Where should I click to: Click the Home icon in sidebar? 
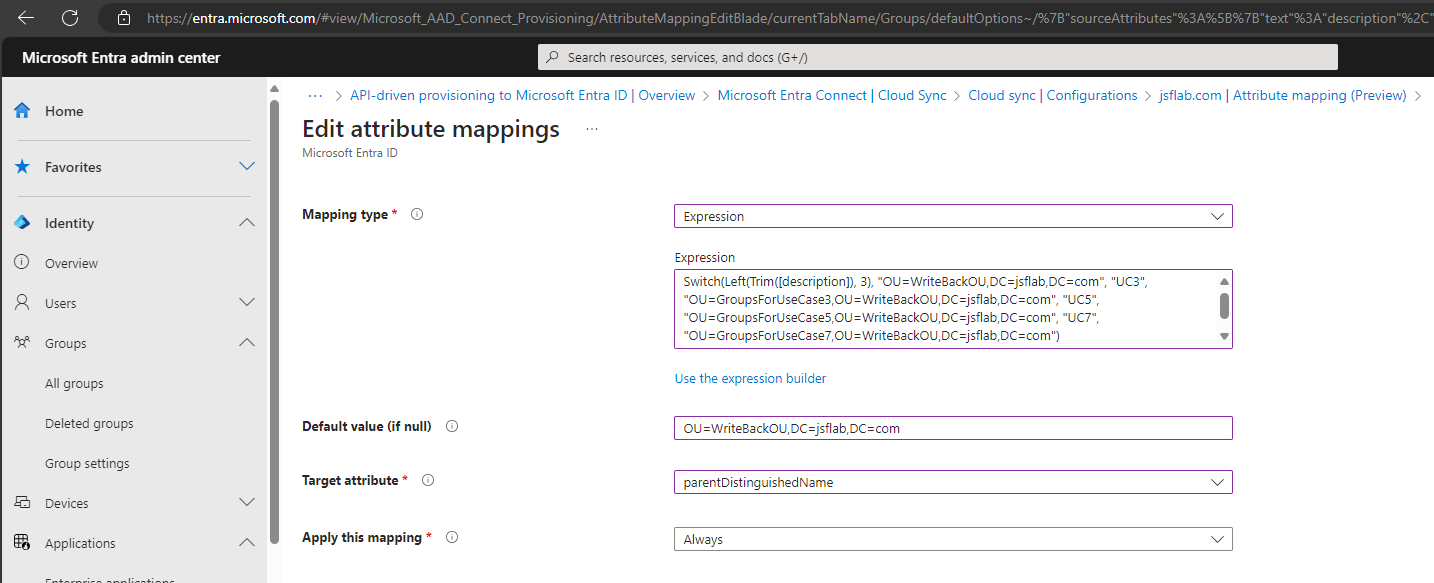(22, 111)
